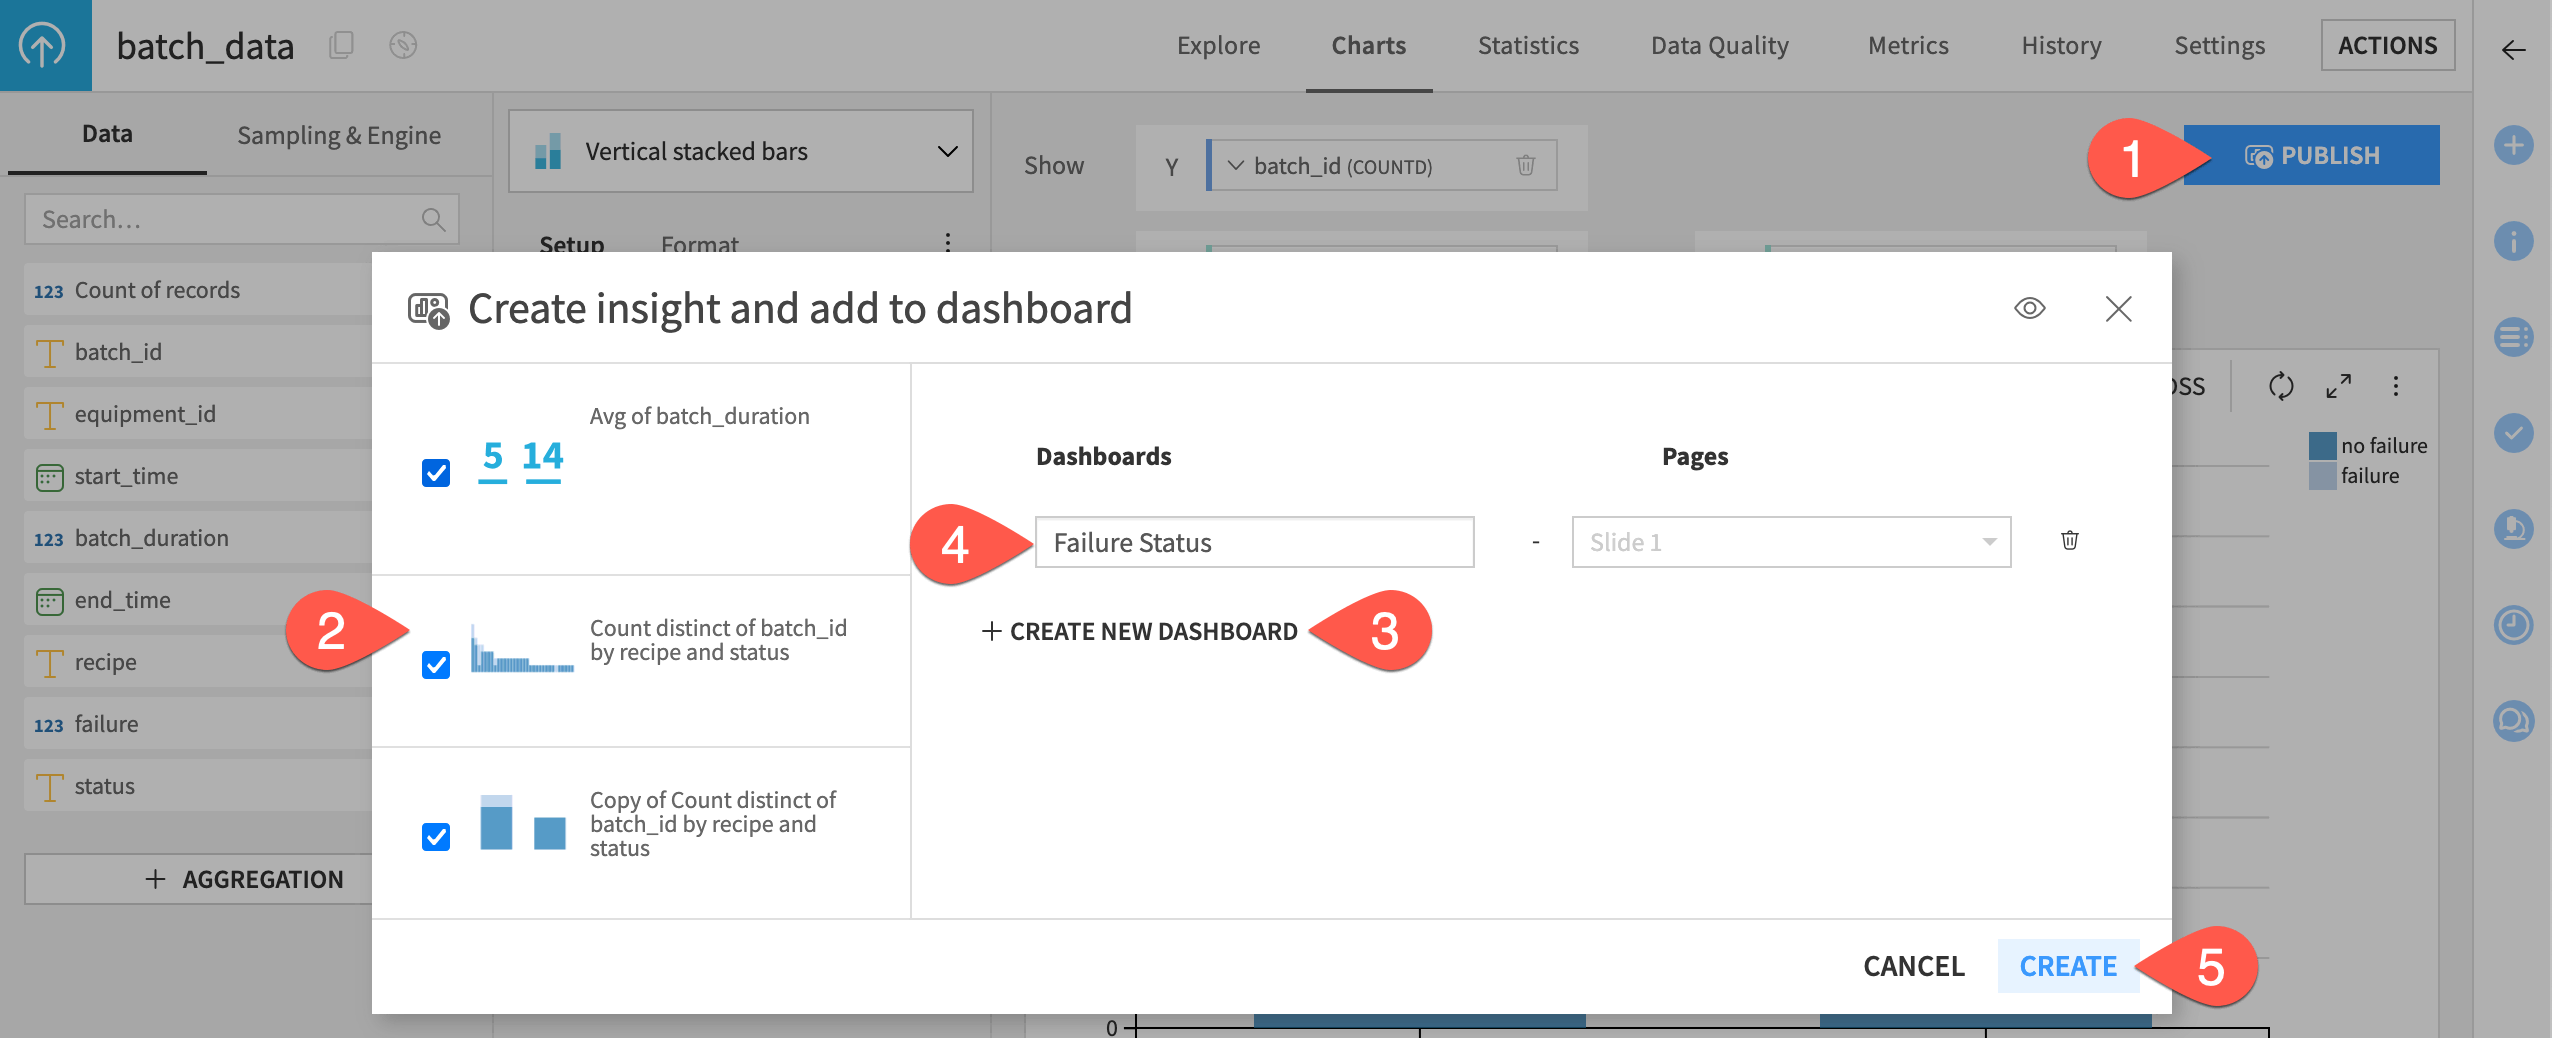Click the back arrow in right sidebar
The height and width of the screenshot is (1038, 2552).
click(x=2513, y=50)
